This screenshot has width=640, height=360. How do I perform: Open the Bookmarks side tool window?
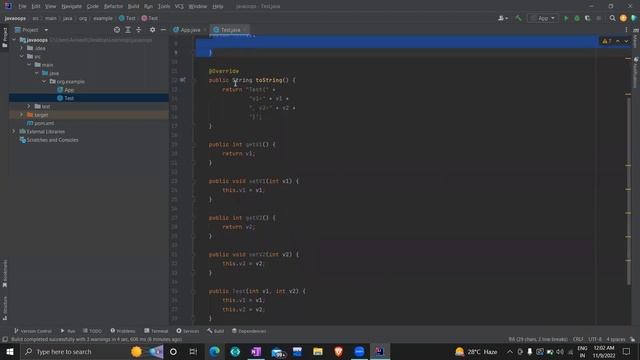point(4,273)
